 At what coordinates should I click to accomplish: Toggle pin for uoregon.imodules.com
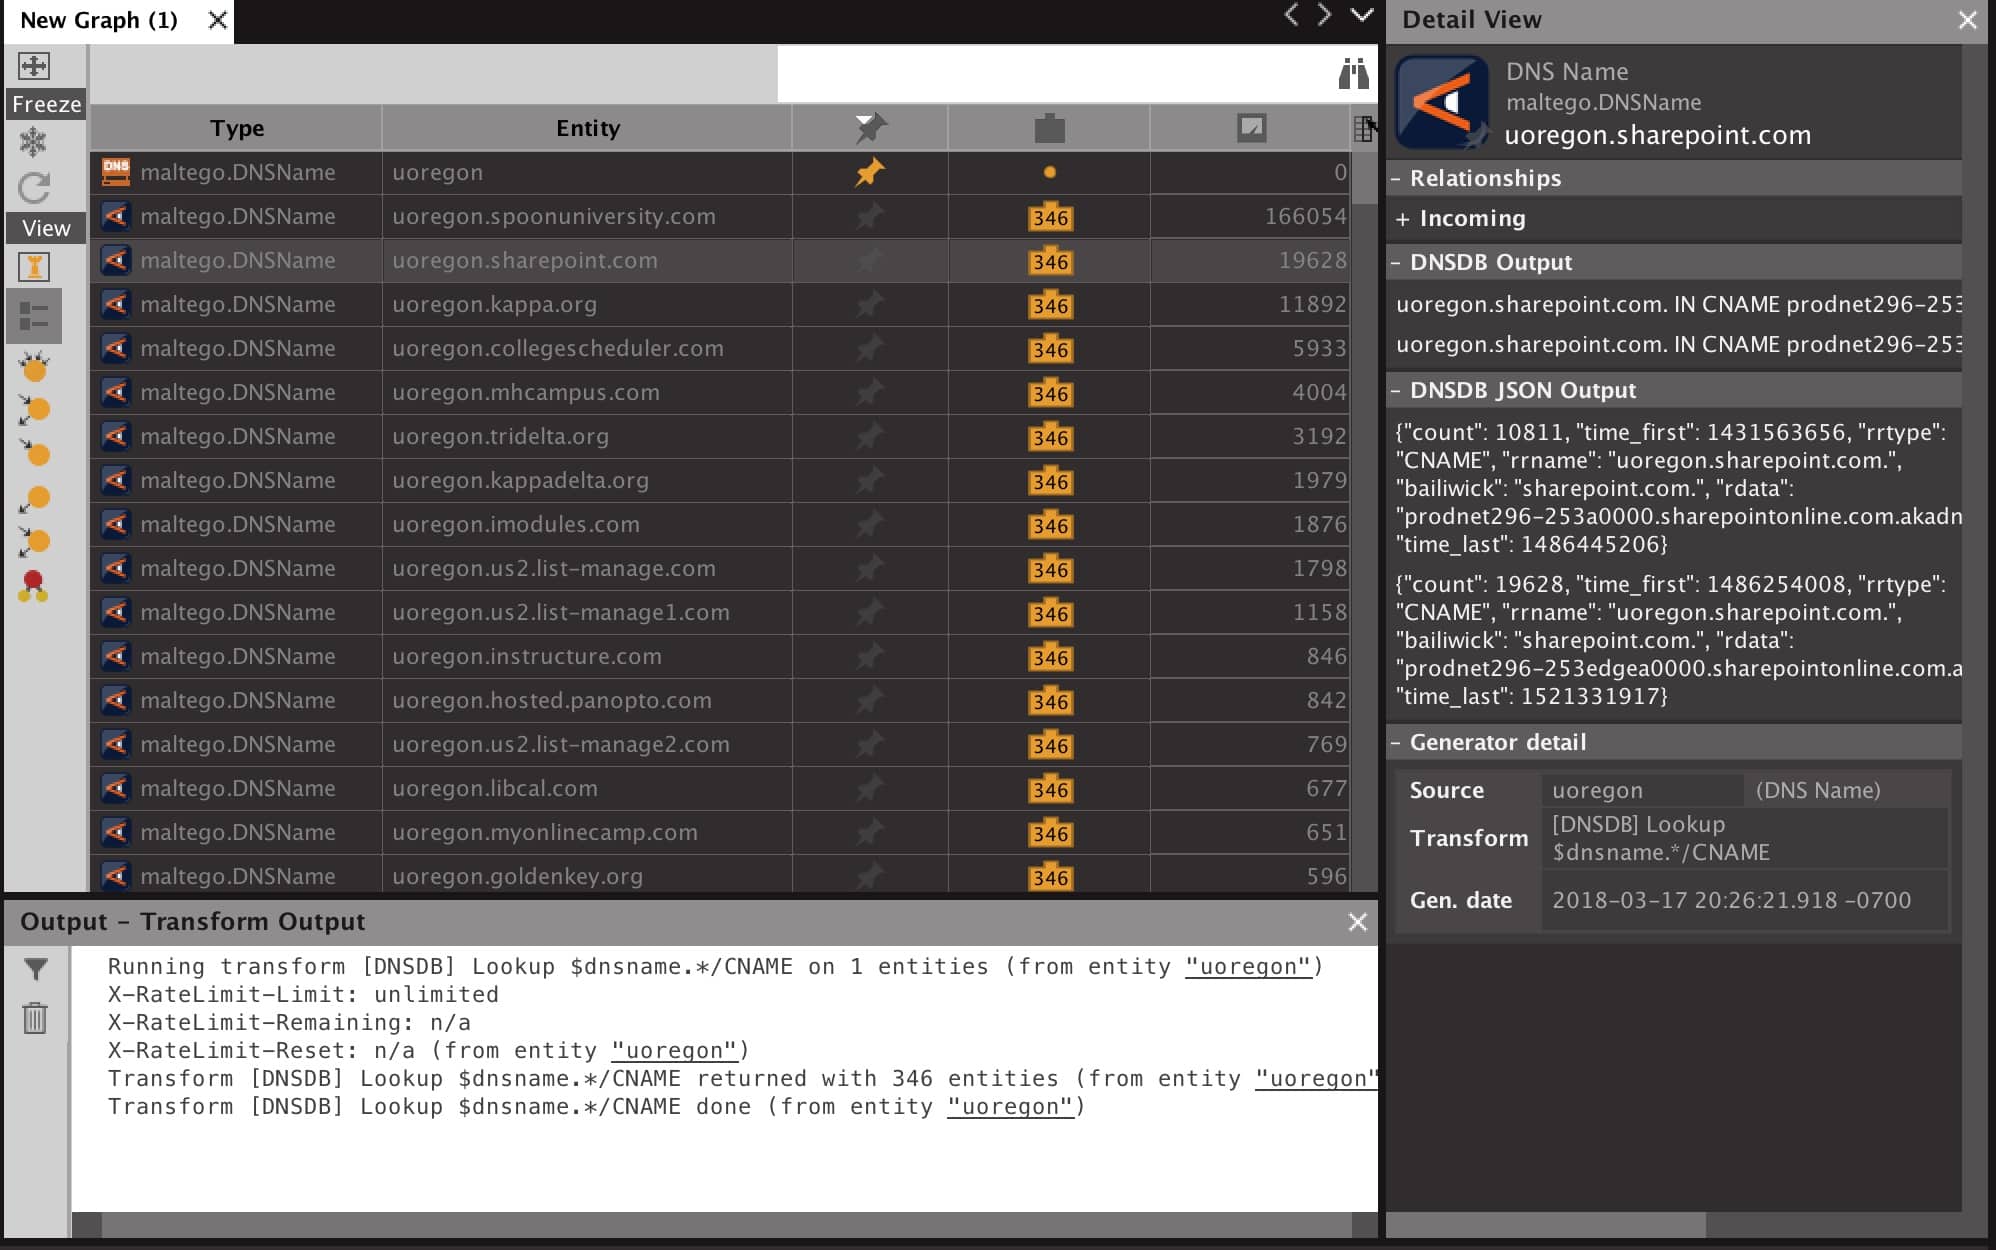(x=870, y=524)
